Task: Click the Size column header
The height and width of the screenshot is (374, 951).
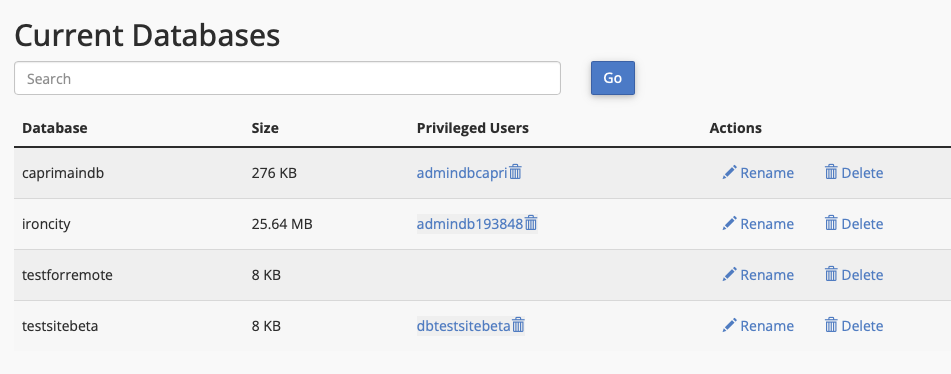Action: pyautogui.click(x=265, y=128)
